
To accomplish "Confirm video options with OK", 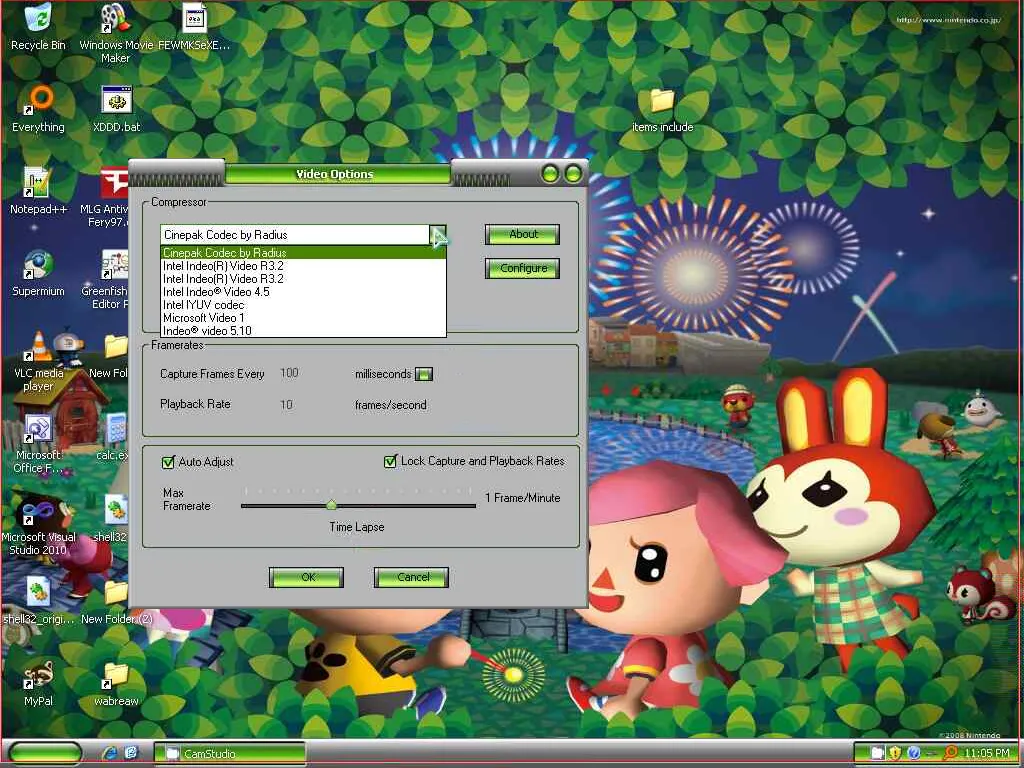I will [306, 577].
